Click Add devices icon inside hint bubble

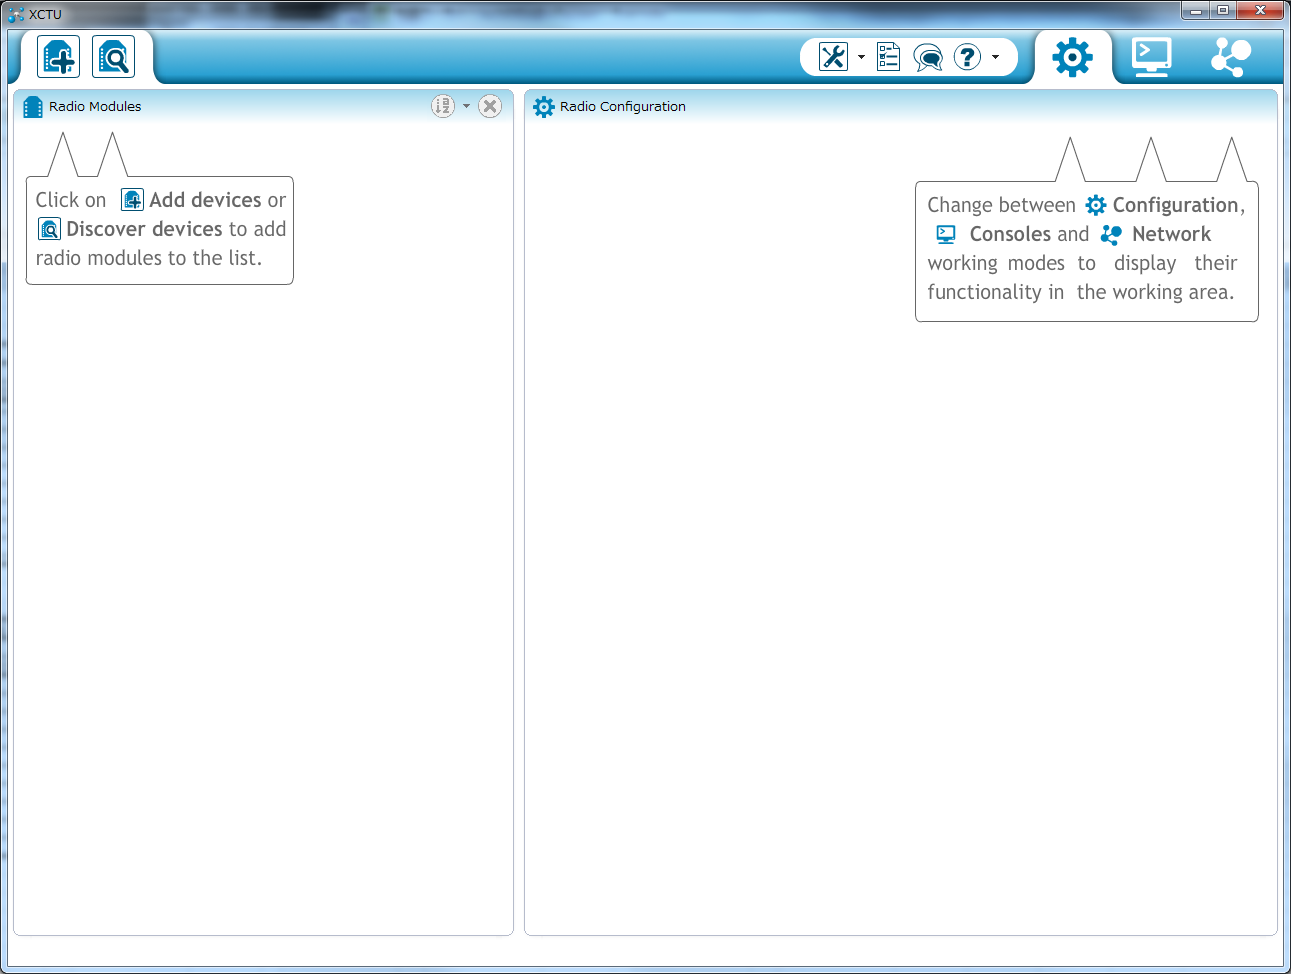point(132,200)
